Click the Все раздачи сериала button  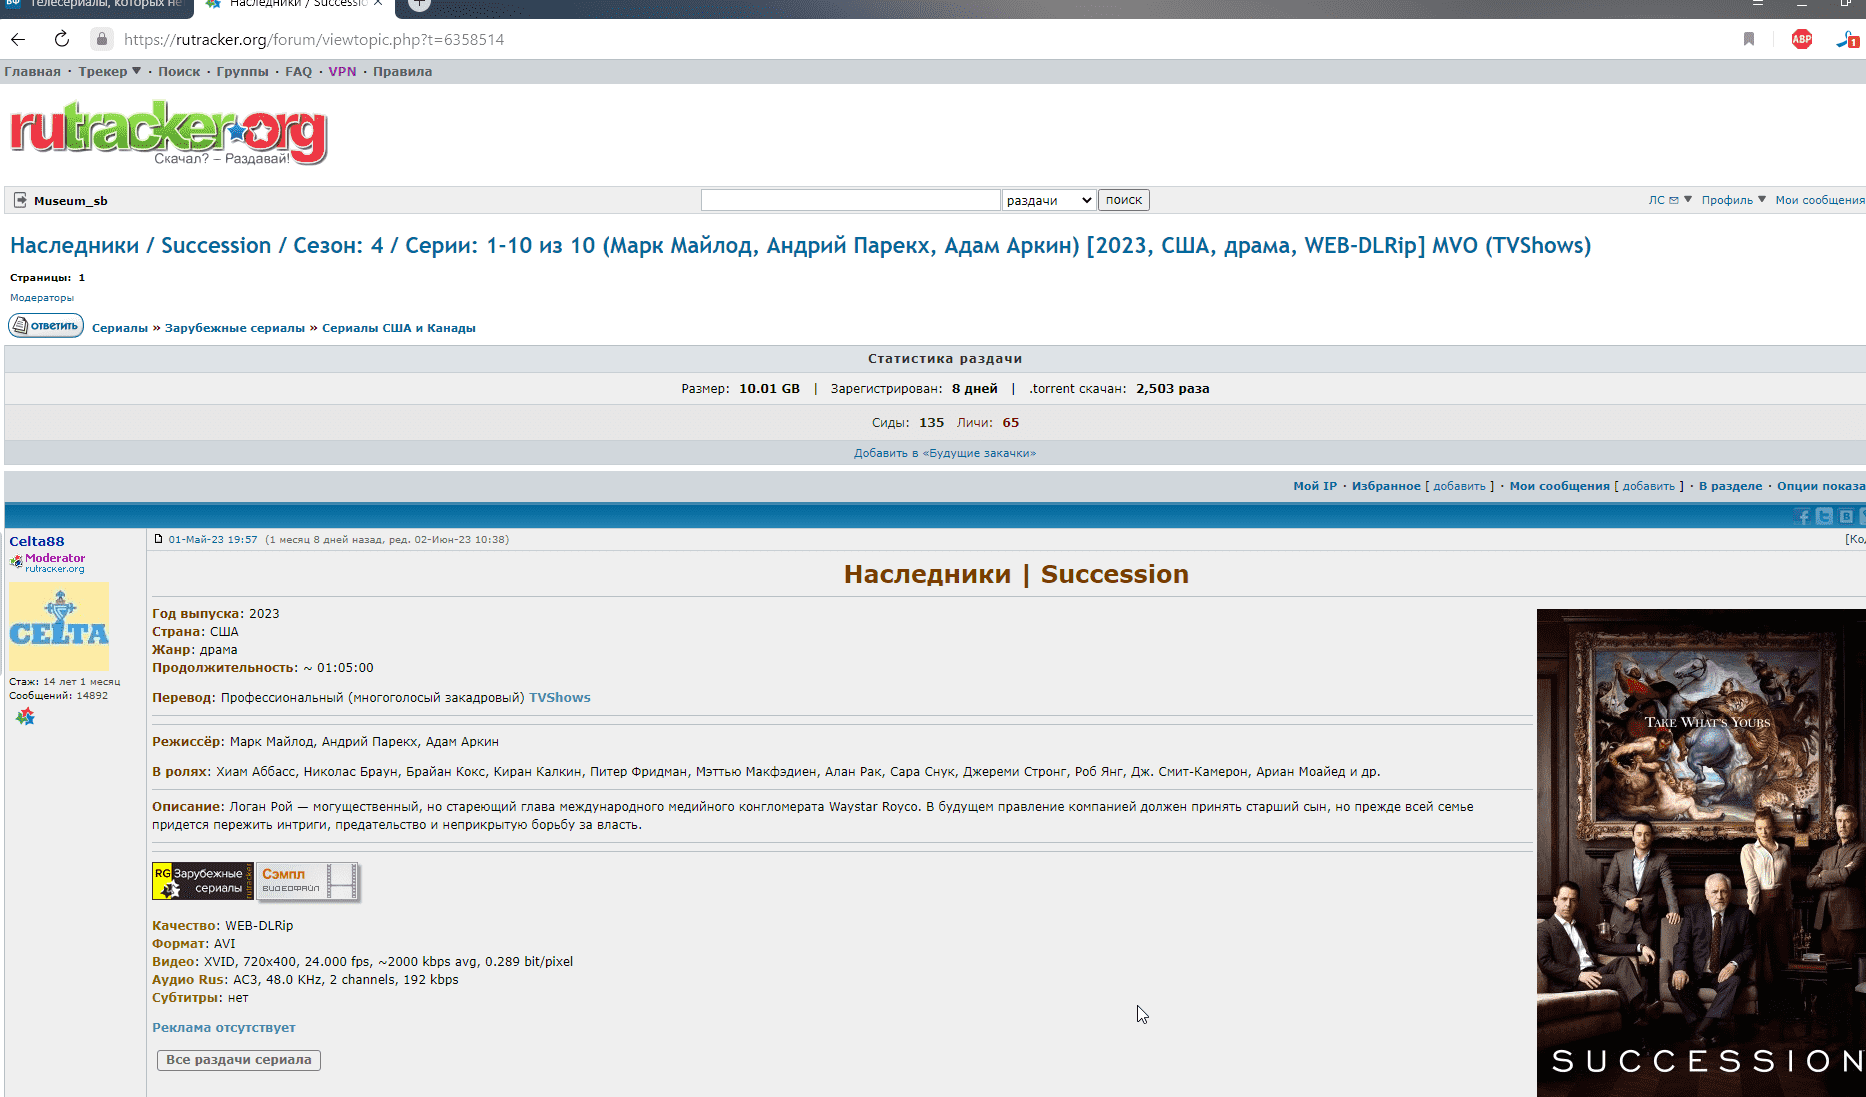(x=238, y=1060)
